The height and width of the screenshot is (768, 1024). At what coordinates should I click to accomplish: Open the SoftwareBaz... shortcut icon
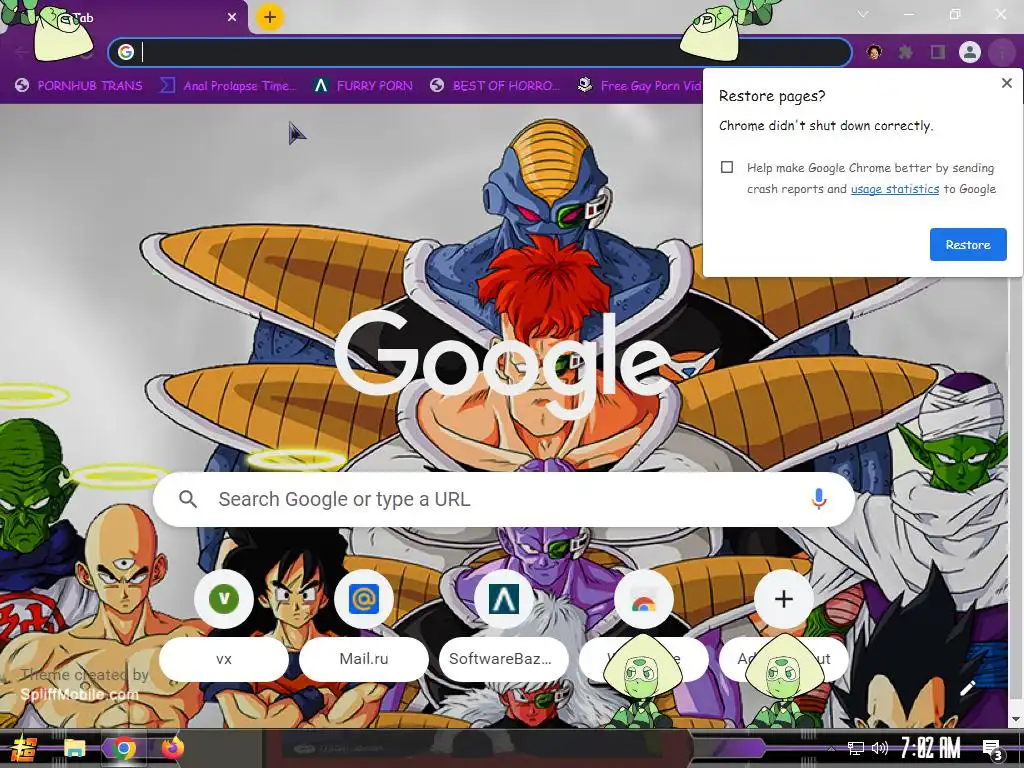tap(504, 599)
